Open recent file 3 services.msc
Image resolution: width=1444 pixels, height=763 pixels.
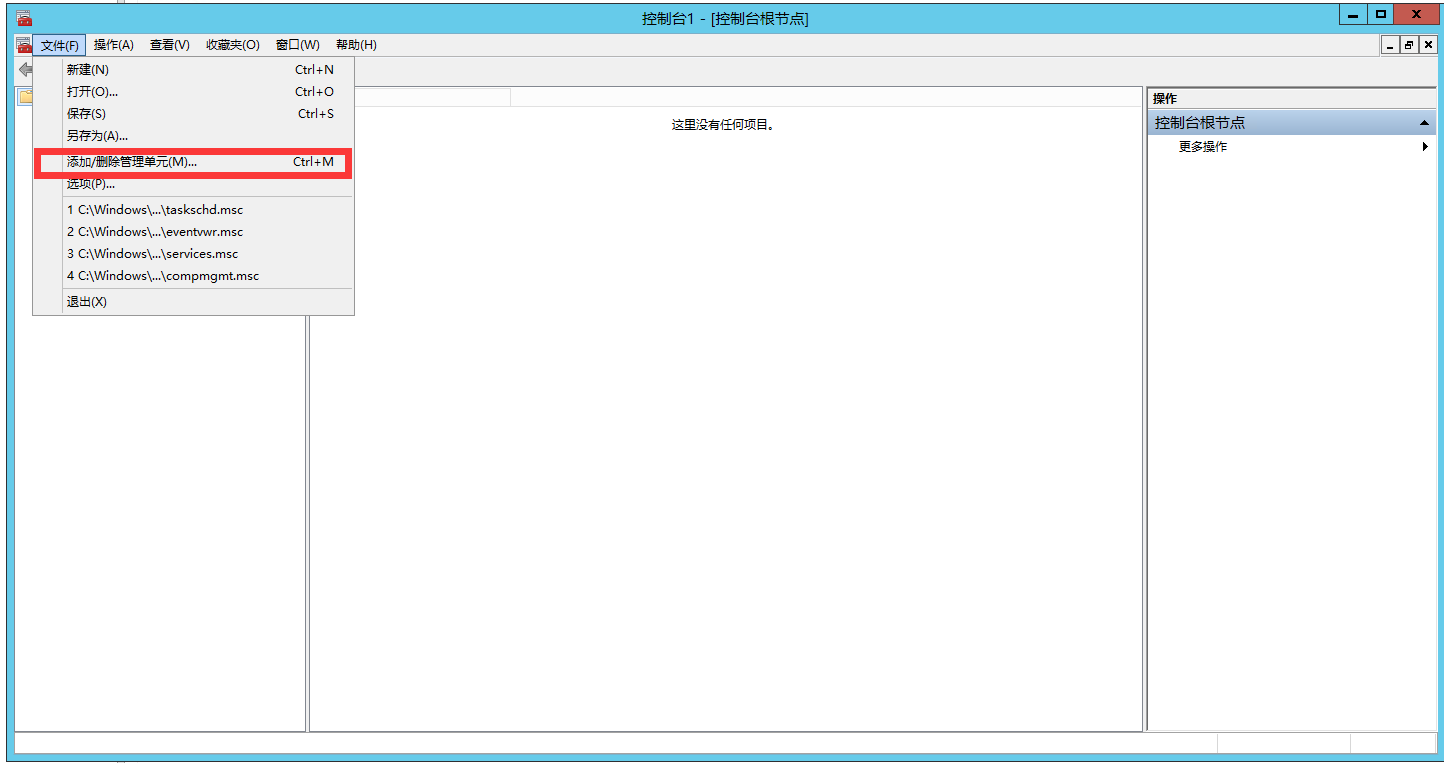[x=194, y=254]
